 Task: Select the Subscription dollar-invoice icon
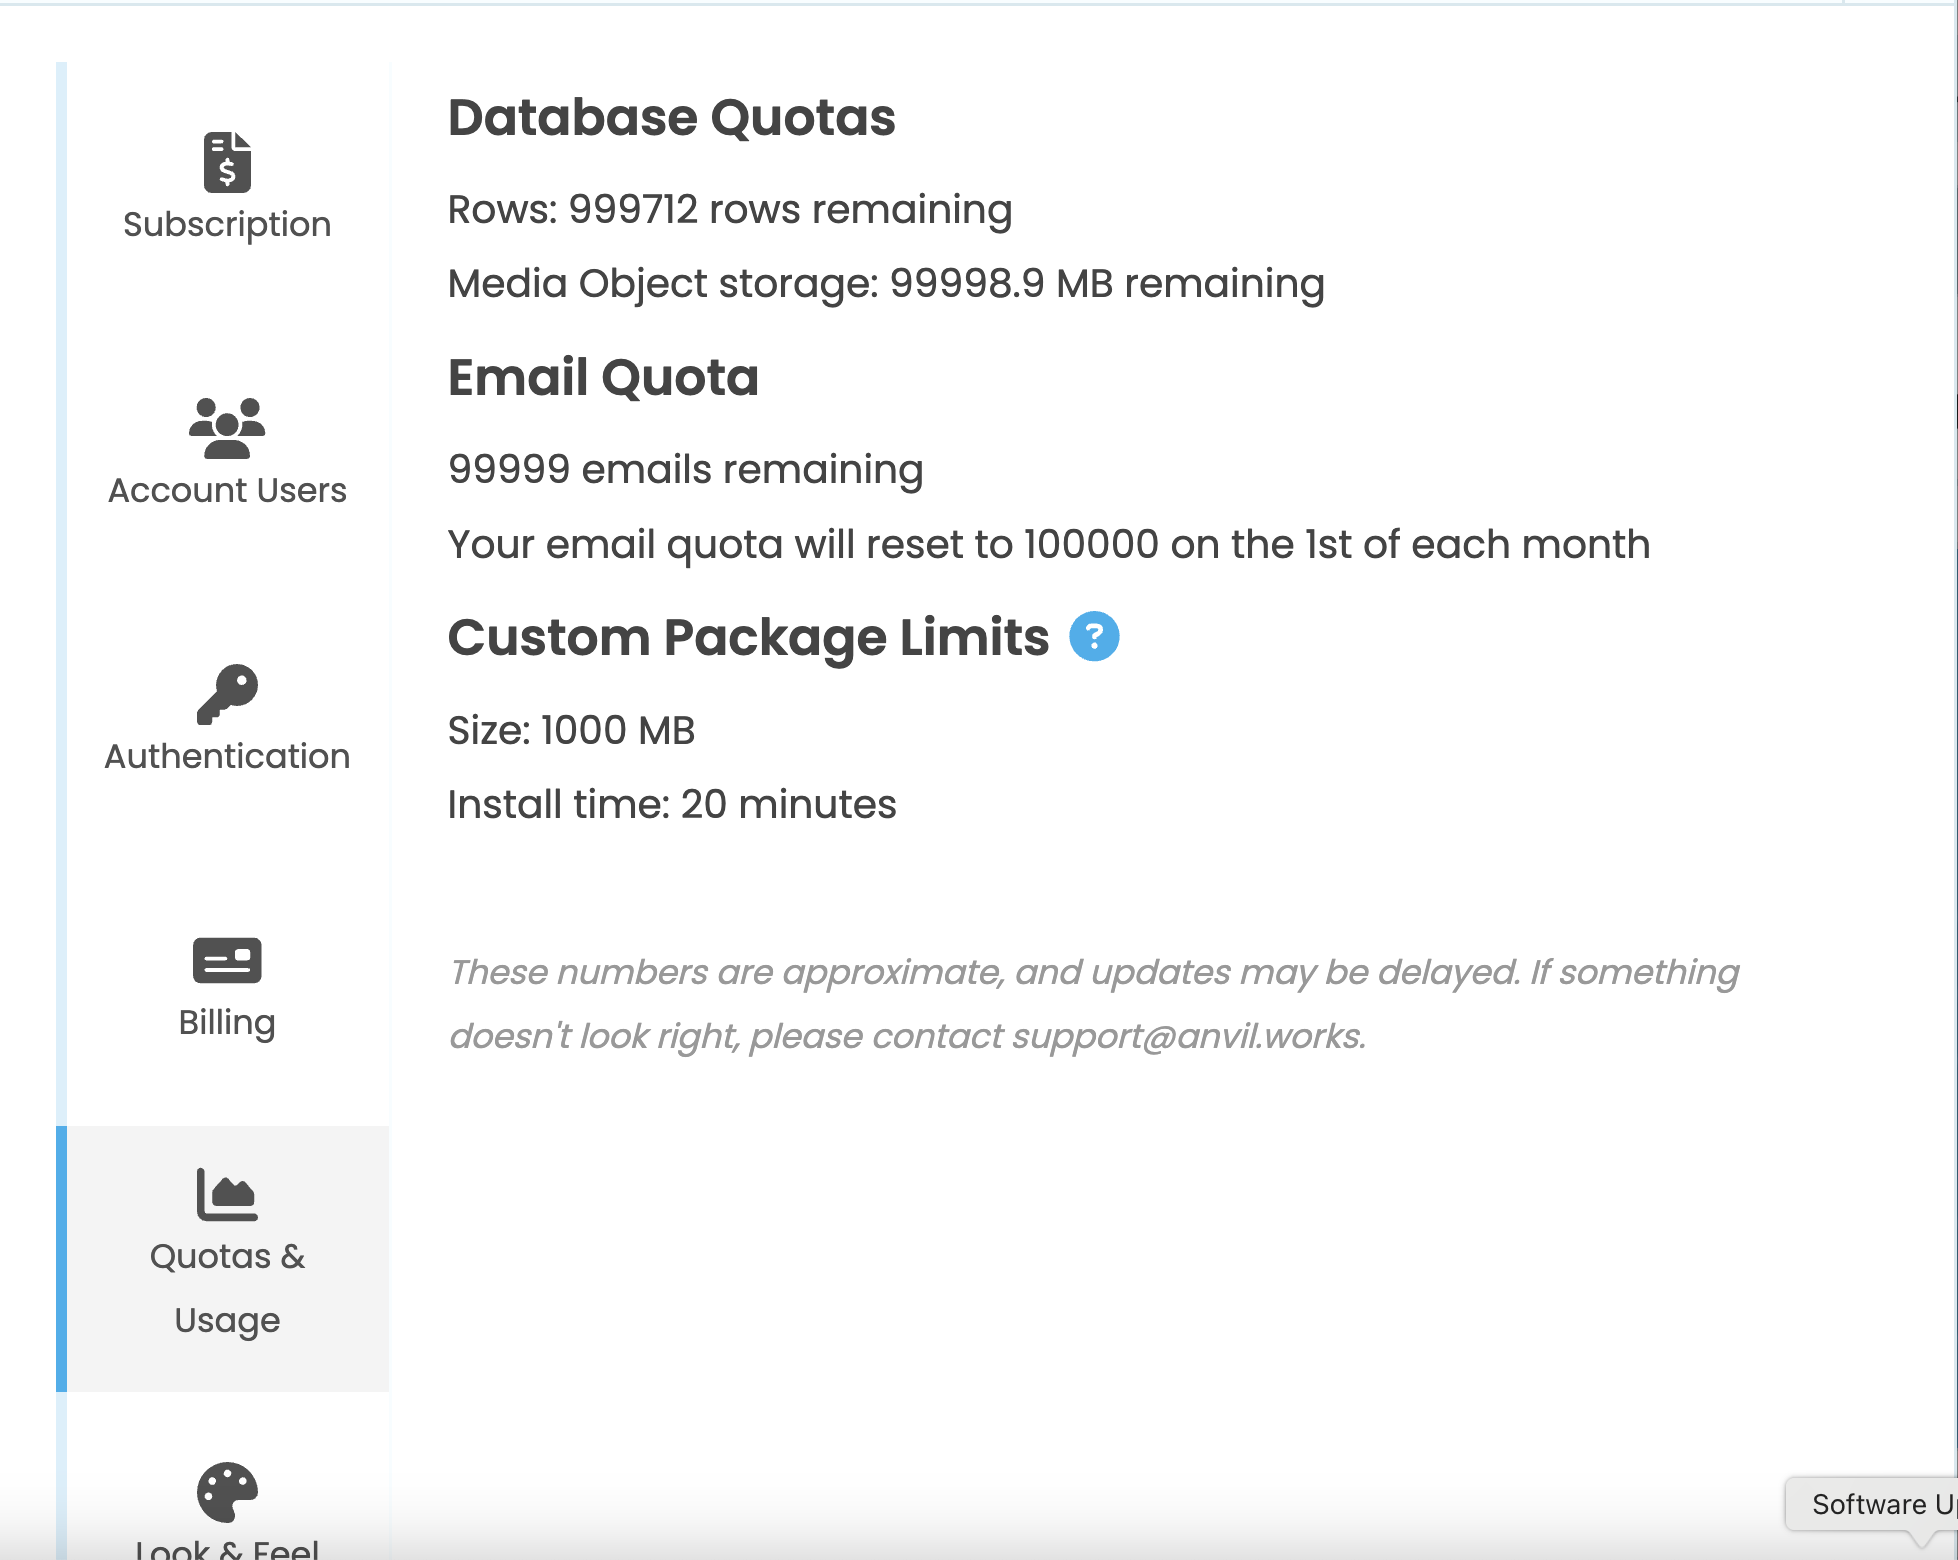228,163
